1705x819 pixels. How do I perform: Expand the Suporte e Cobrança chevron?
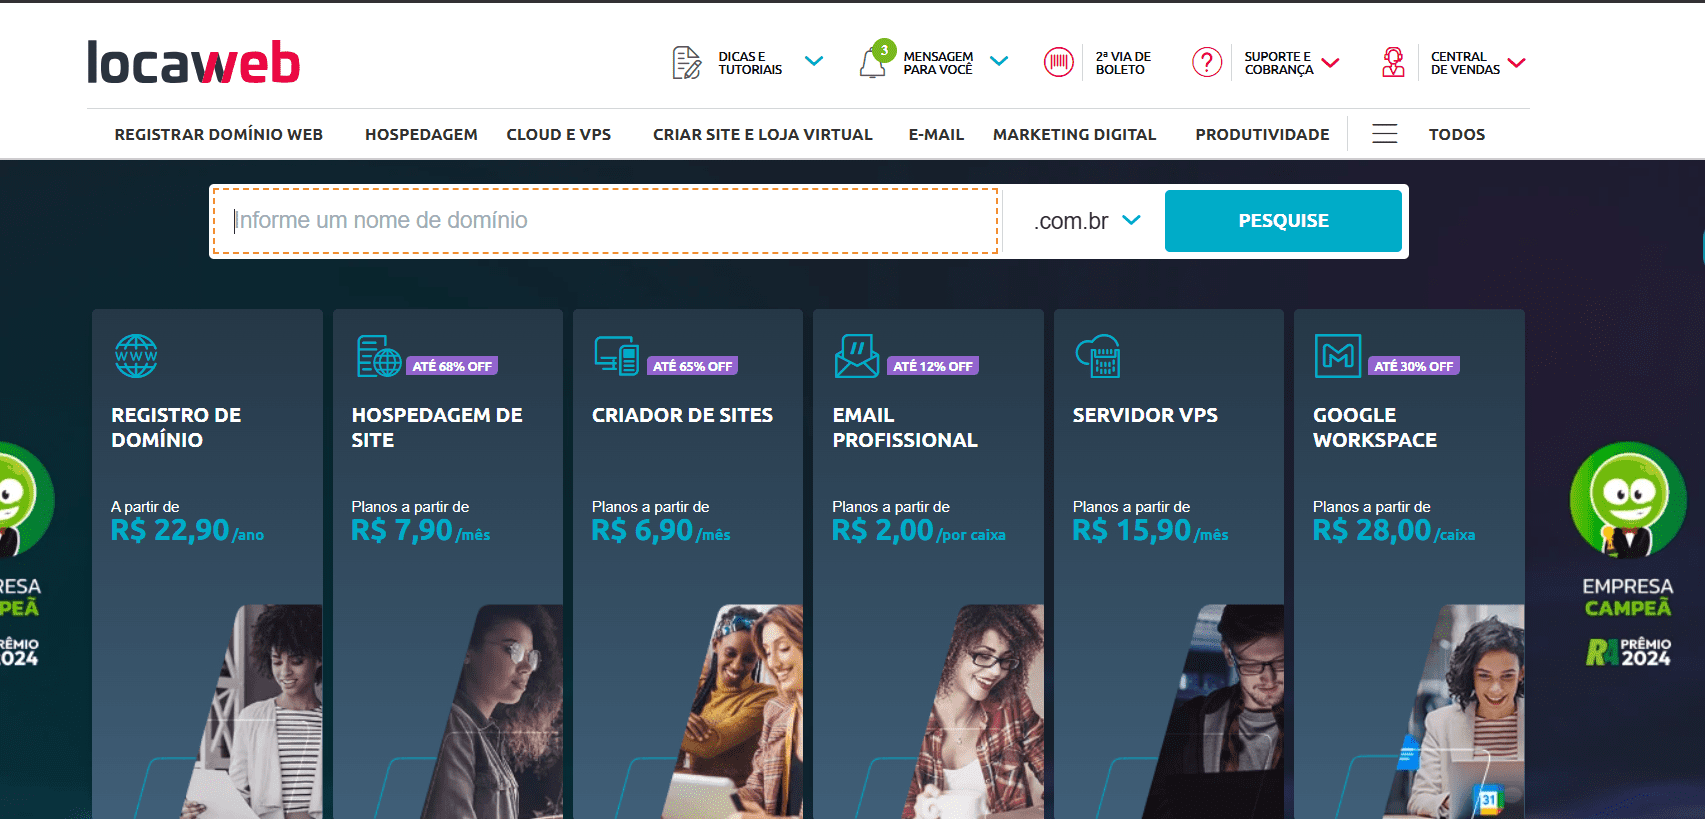click(x=1330, y=62)
